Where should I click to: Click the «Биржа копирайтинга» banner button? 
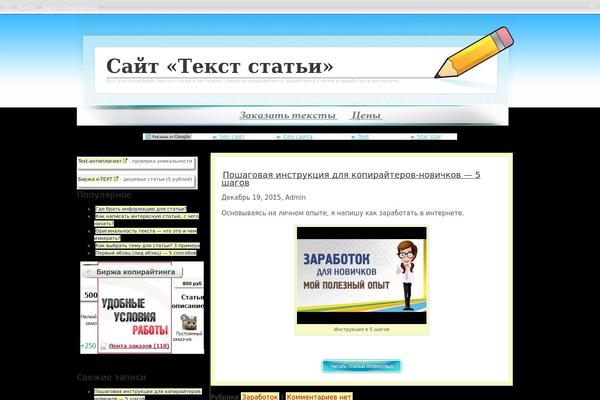tap(132, 272)
